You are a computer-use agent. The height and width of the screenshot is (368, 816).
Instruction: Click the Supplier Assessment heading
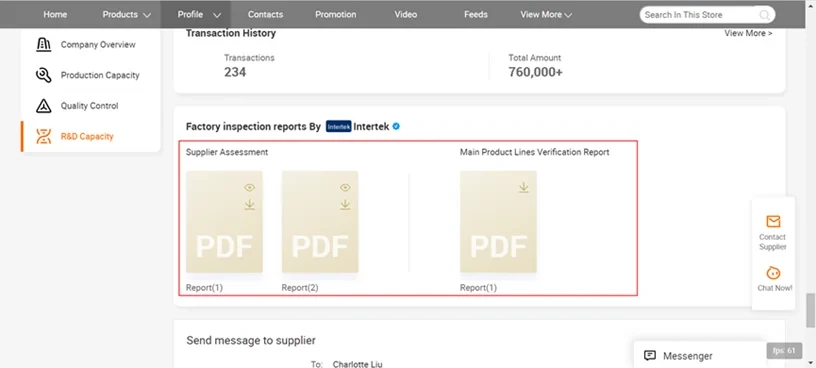coord(227,153)
